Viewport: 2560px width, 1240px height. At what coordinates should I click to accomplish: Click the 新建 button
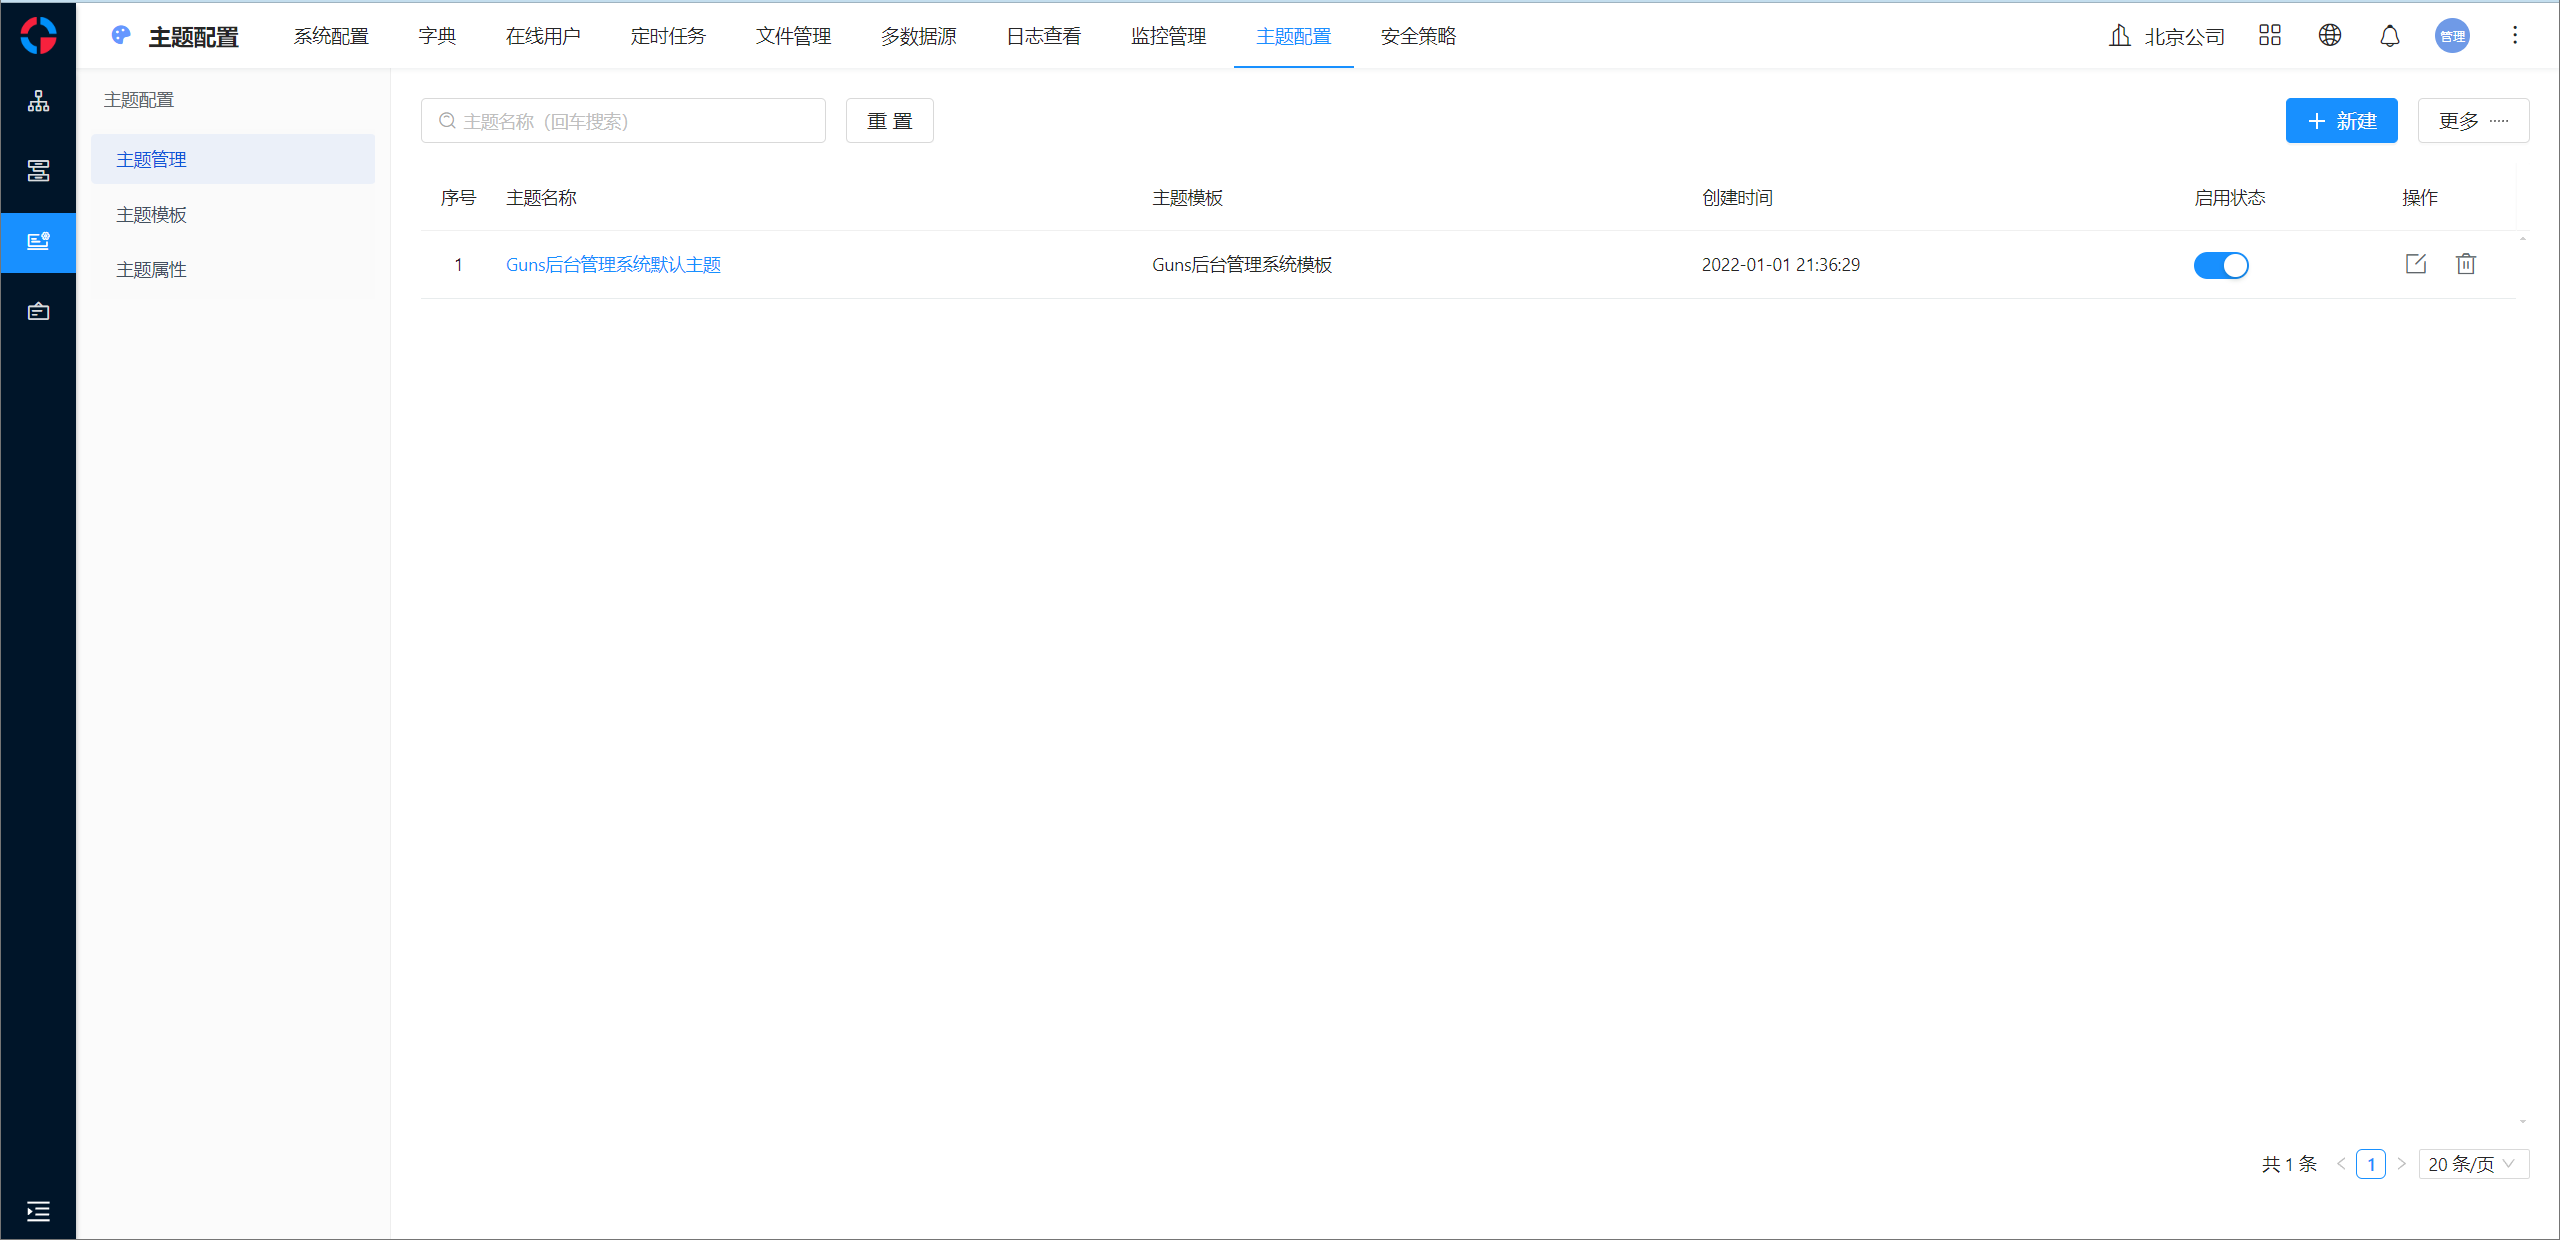tap(2341, 121)
